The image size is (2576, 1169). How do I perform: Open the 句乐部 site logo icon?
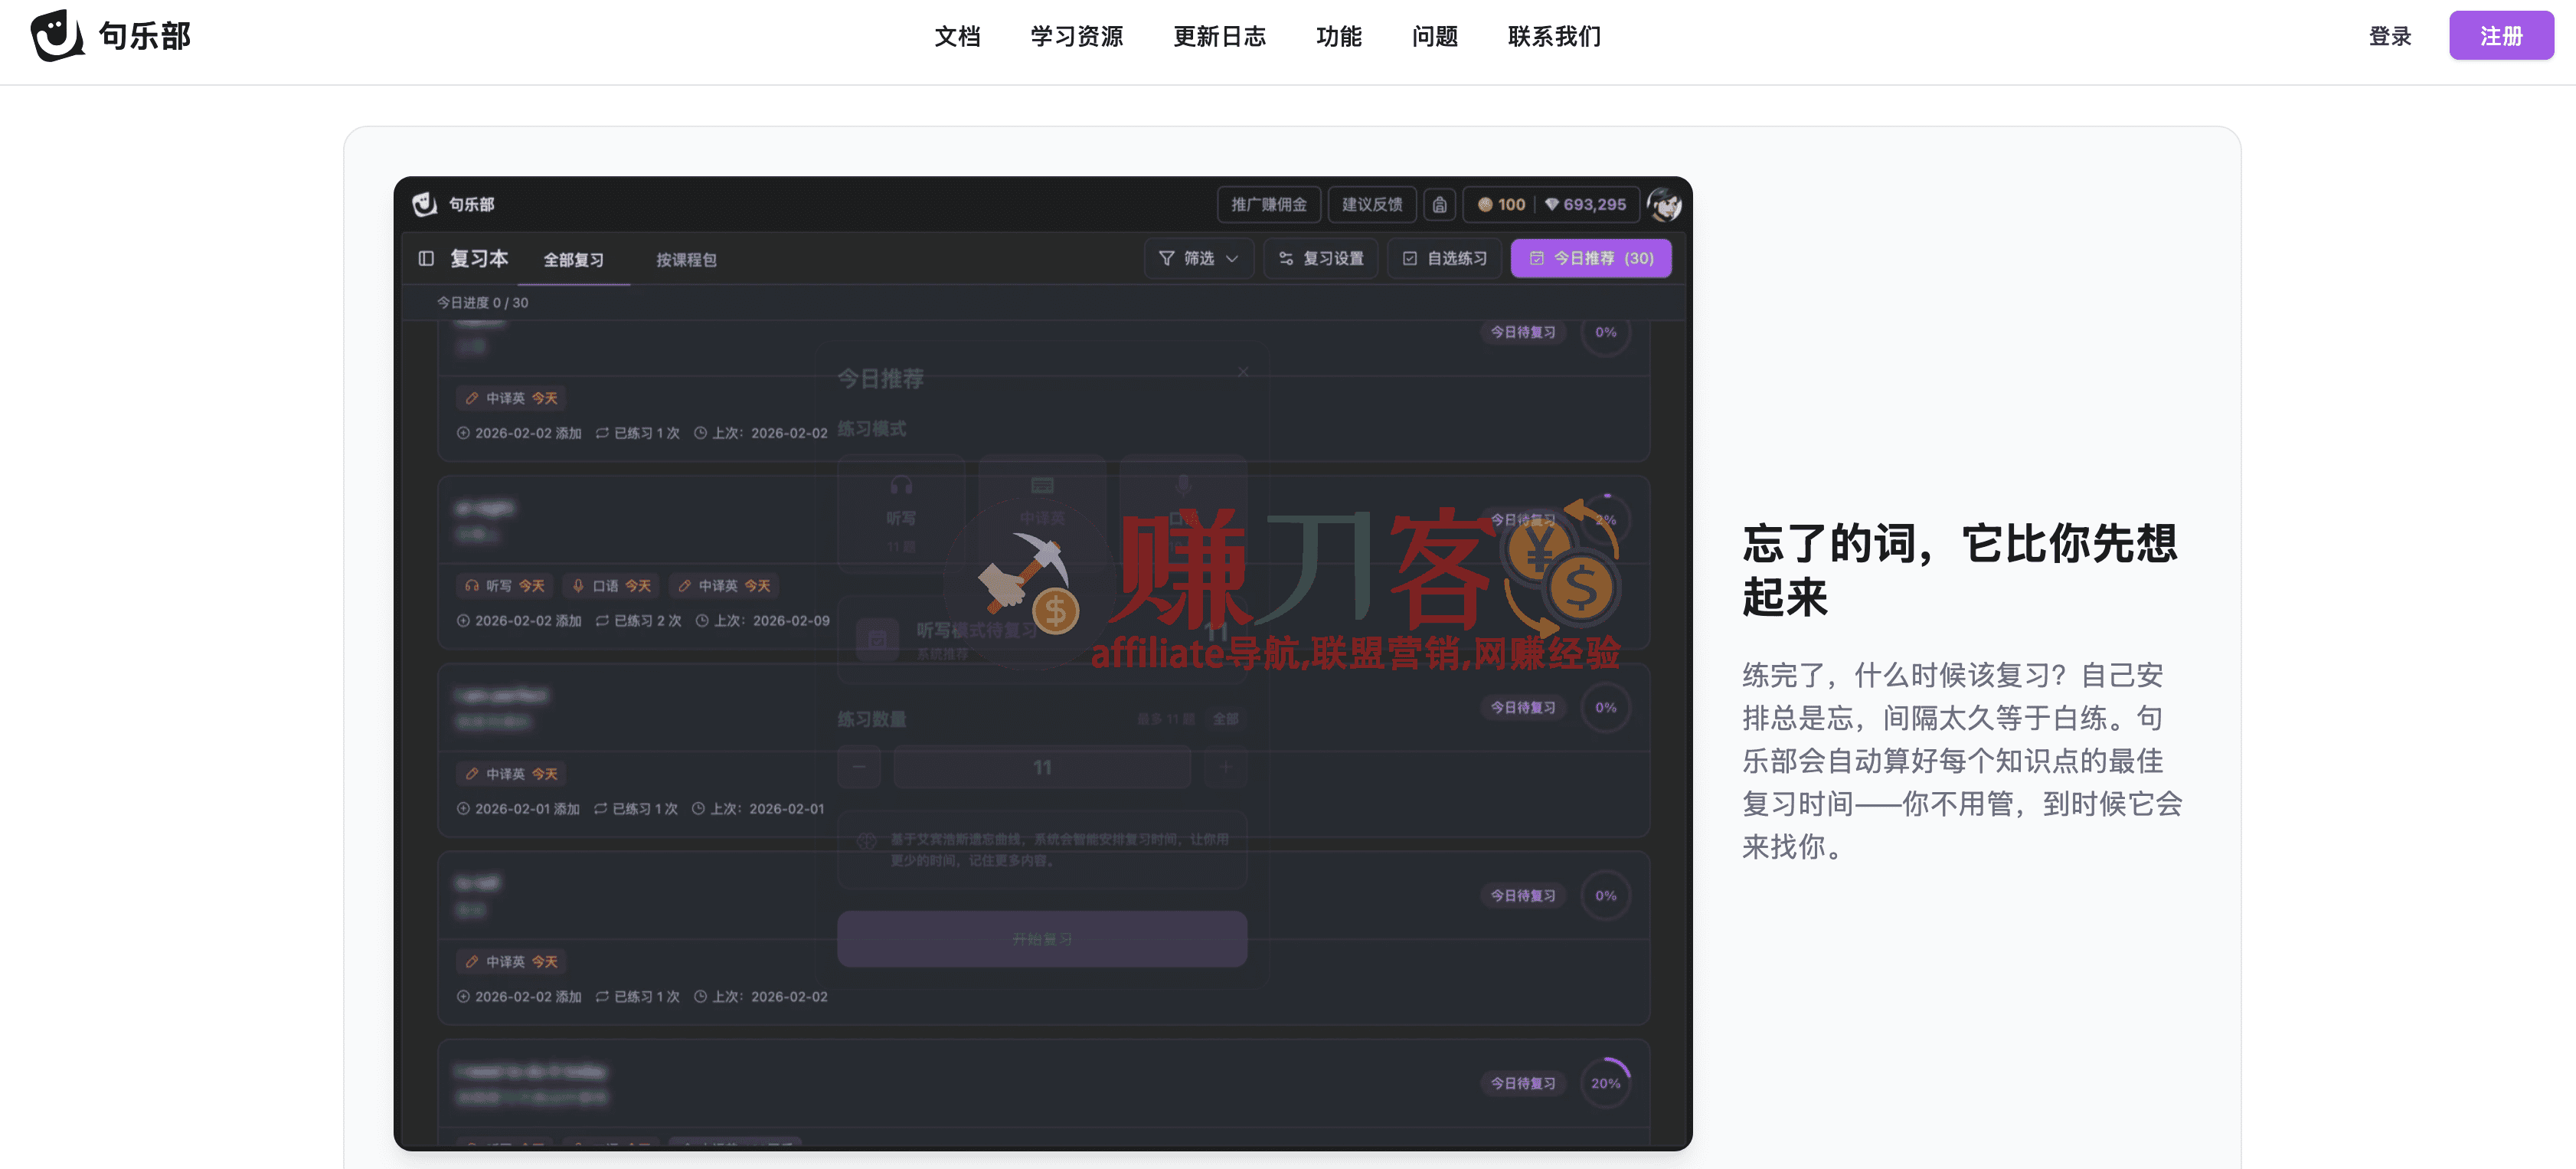[55, 36]
